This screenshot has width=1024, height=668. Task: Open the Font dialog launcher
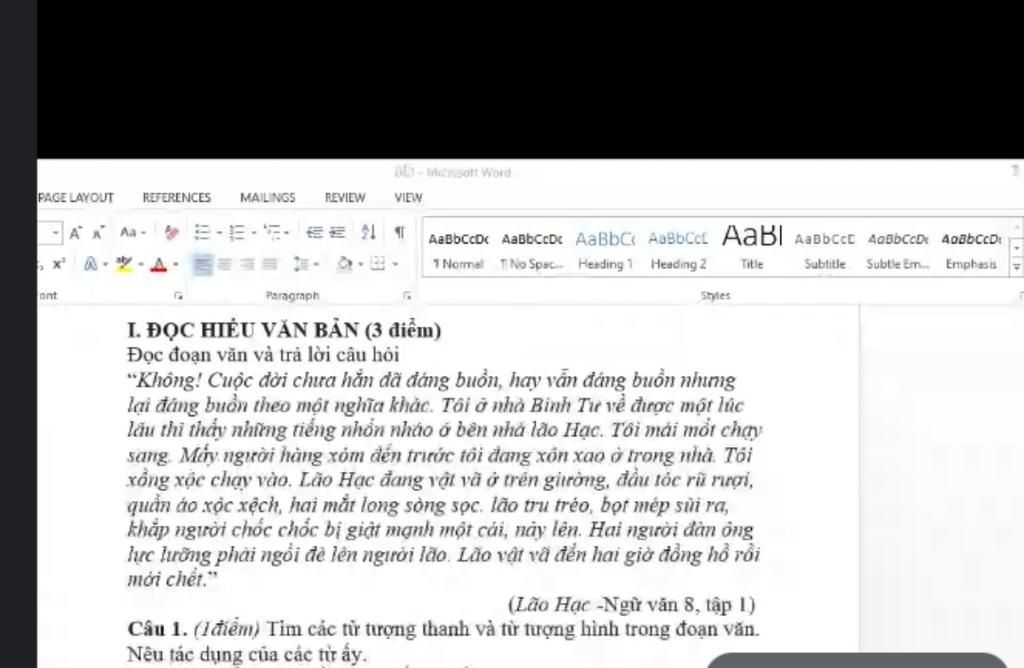coord(178,296)
